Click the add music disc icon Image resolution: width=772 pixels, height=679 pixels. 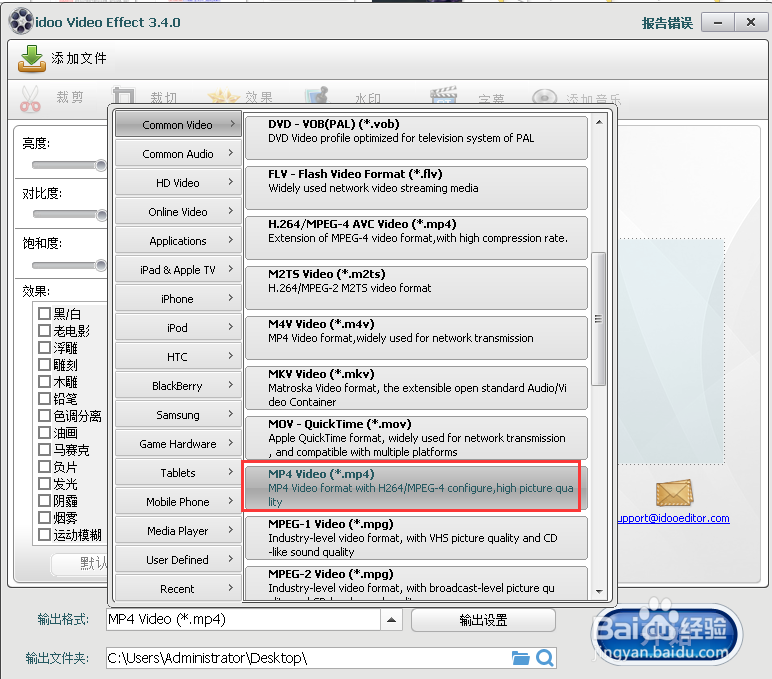(x=545, y=97)
